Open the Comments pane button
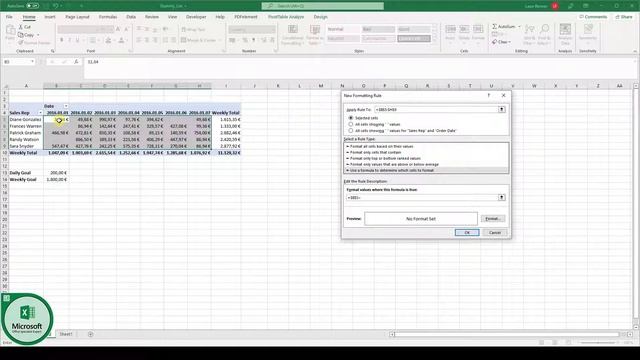The width and height of the screenshot is (640, 360). [593, 17]
